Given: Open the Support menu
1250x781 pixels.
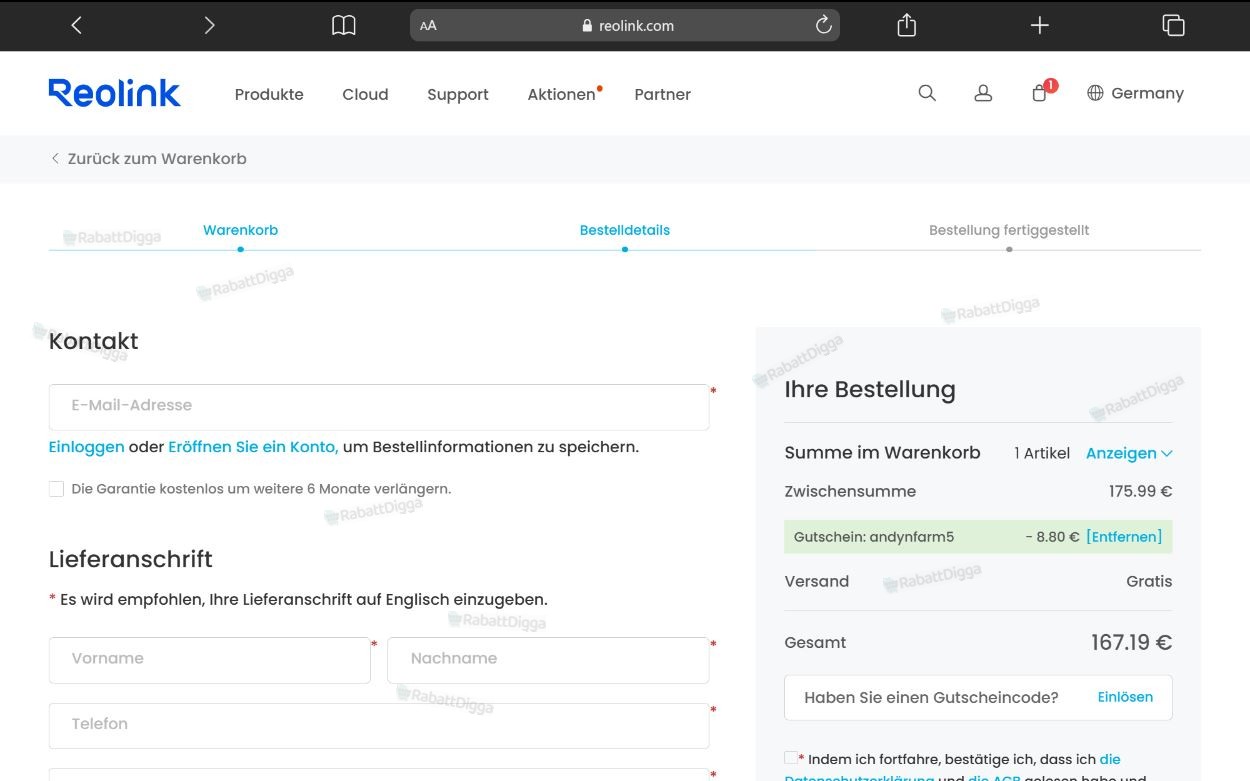Looking at the screenshot, I should pos(458,94).
